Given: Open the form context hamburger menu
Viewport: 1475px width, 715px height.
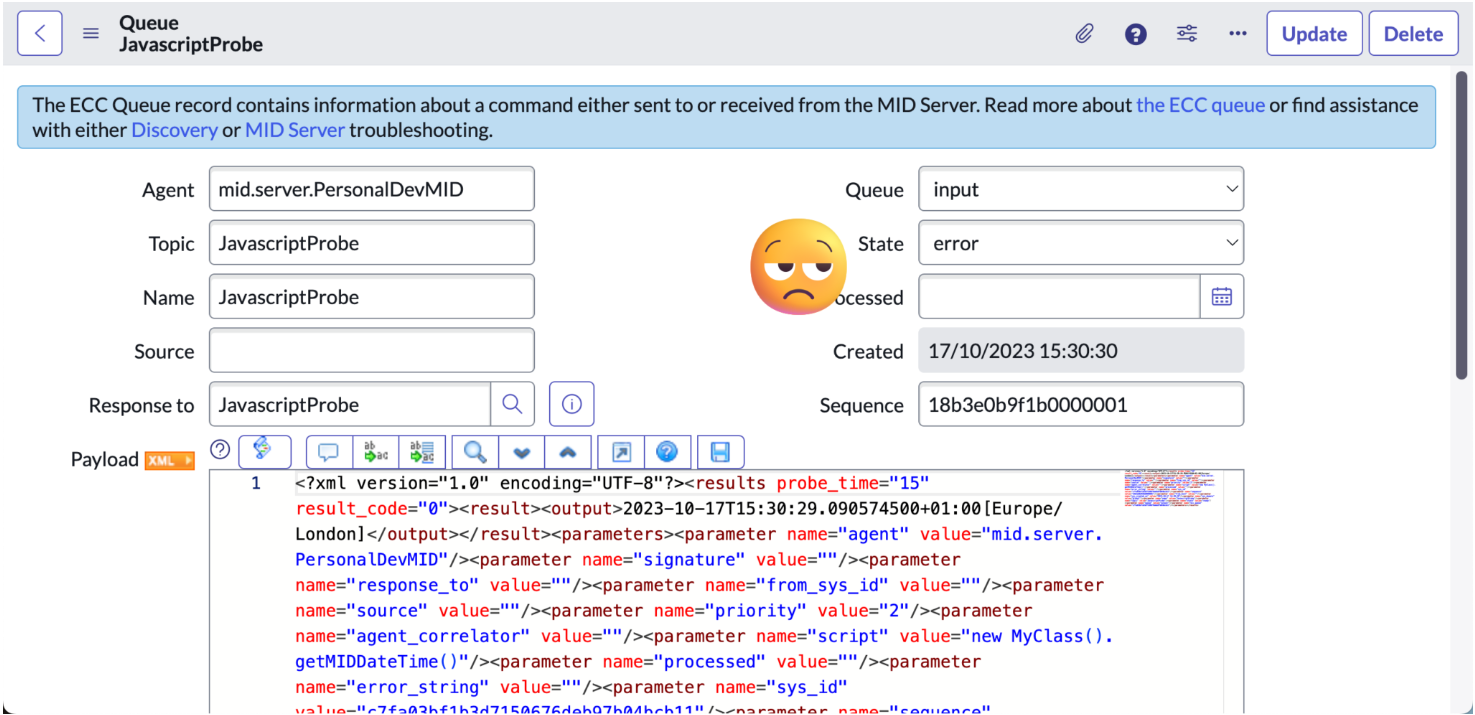Looking at the screenshot, I should click(91, 33).
